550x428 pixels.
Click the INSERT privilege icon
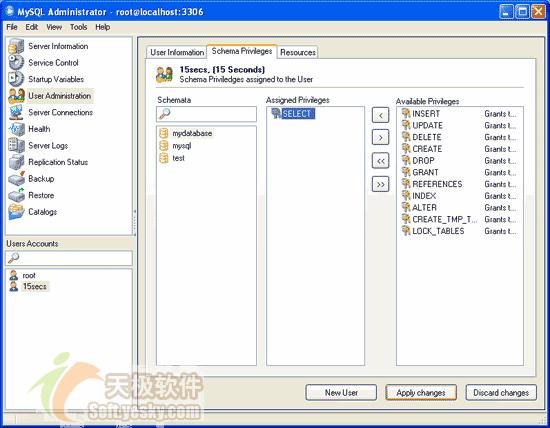[406, 113]
